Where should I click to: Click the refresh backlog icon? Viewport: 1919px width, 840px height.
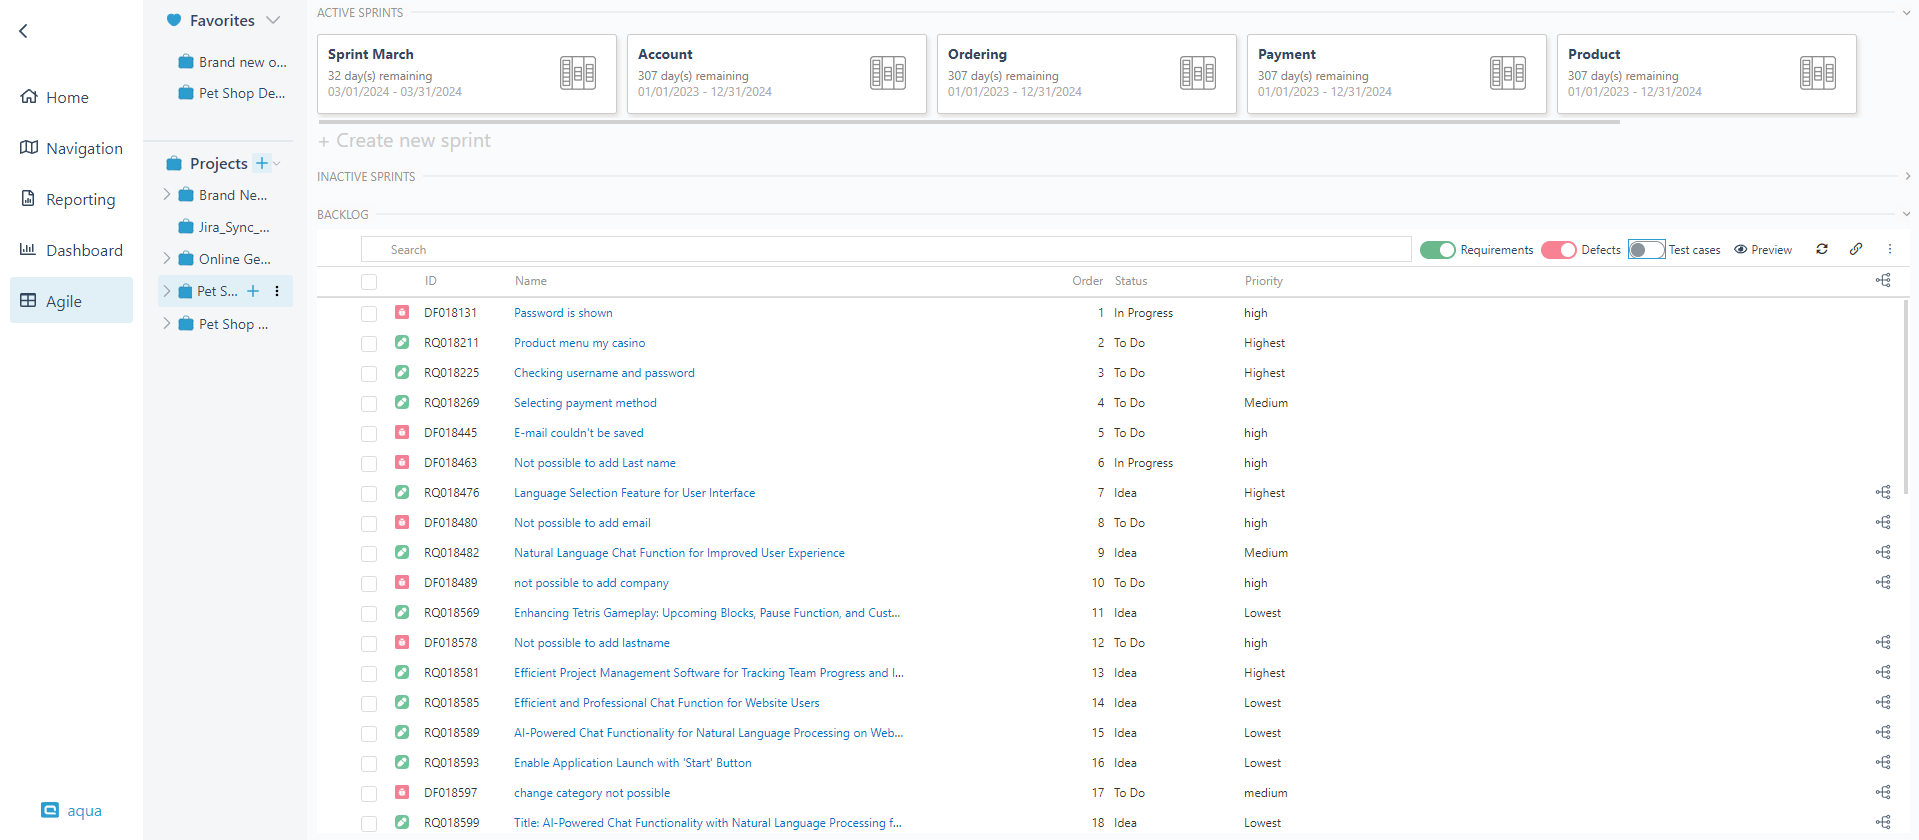point(1822,249)
